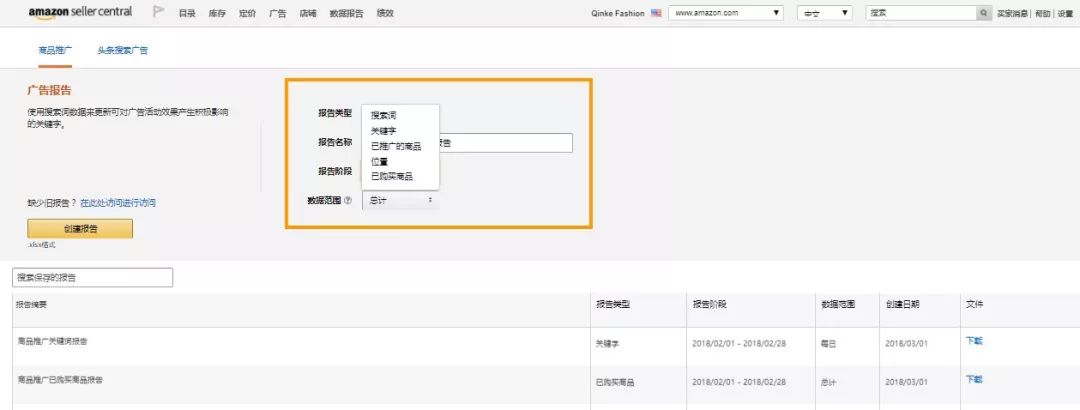Download the 商品推广关键词报告 file
Viewport: 1080px width, 410px height.
tap(973, 341)
